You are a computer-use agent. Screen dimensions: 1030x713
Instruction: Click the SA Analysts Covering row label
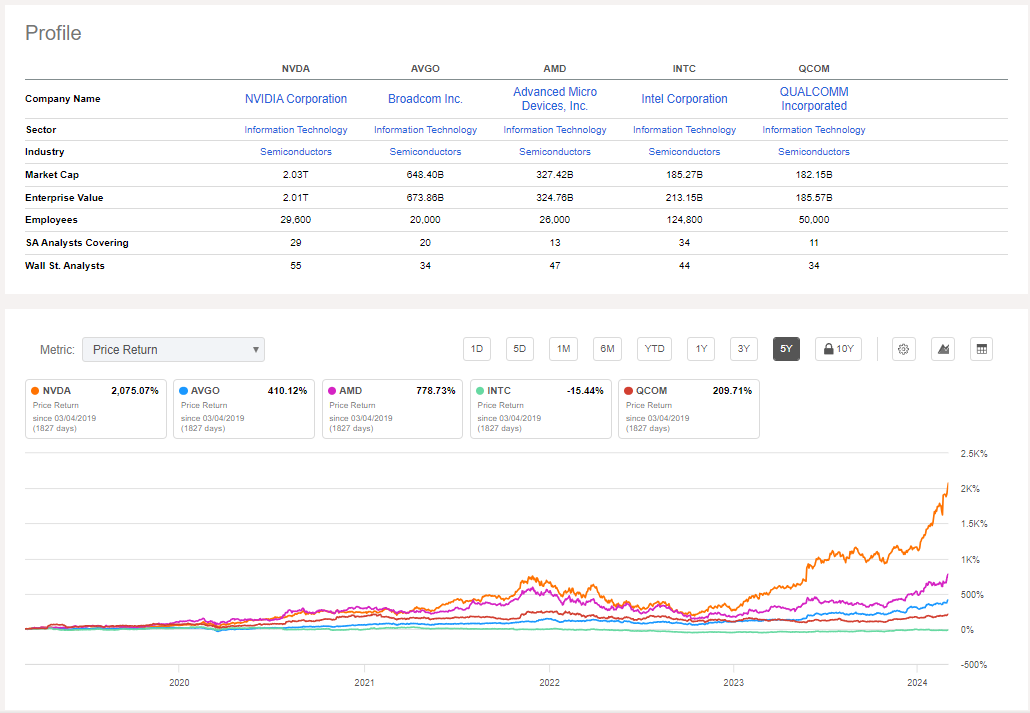77,243
